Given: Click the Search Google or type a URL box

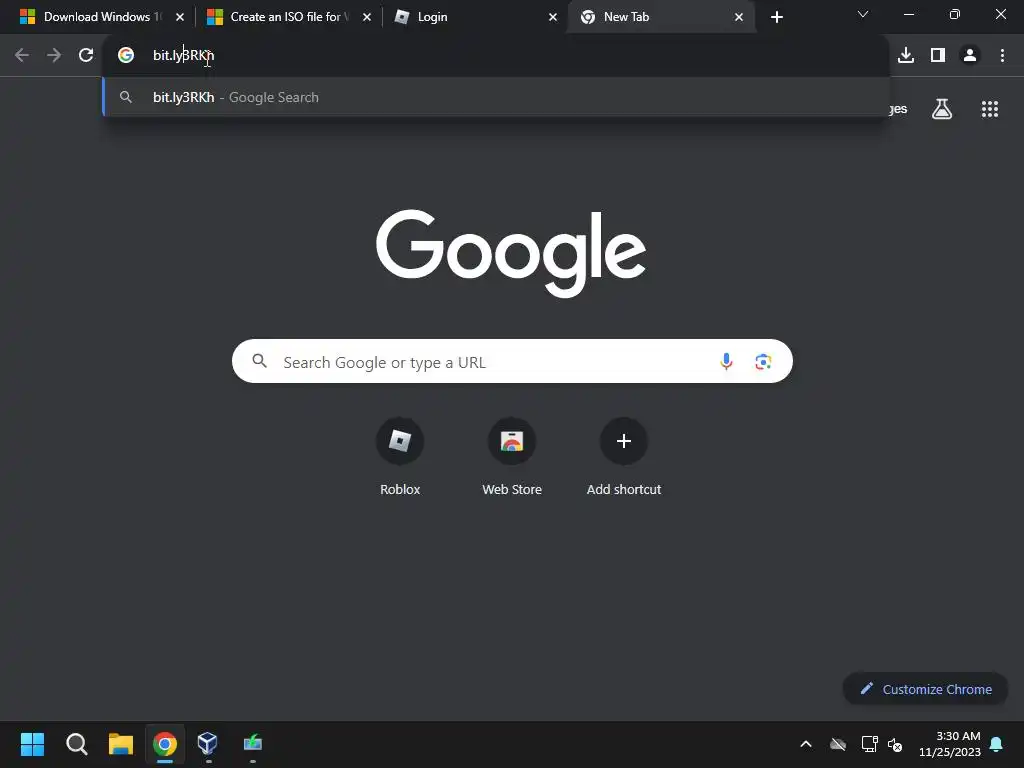Looking at the screenshot, I should pyautogui.click(x=512, y=361).
